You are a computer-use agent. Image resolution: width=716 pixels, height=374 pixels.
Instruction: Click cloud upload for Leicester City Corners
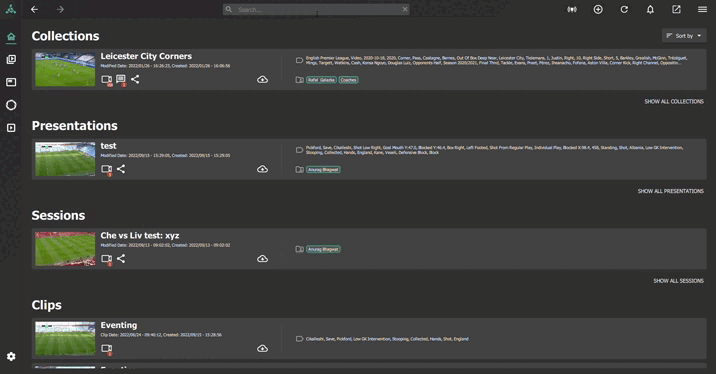(262, 79)
